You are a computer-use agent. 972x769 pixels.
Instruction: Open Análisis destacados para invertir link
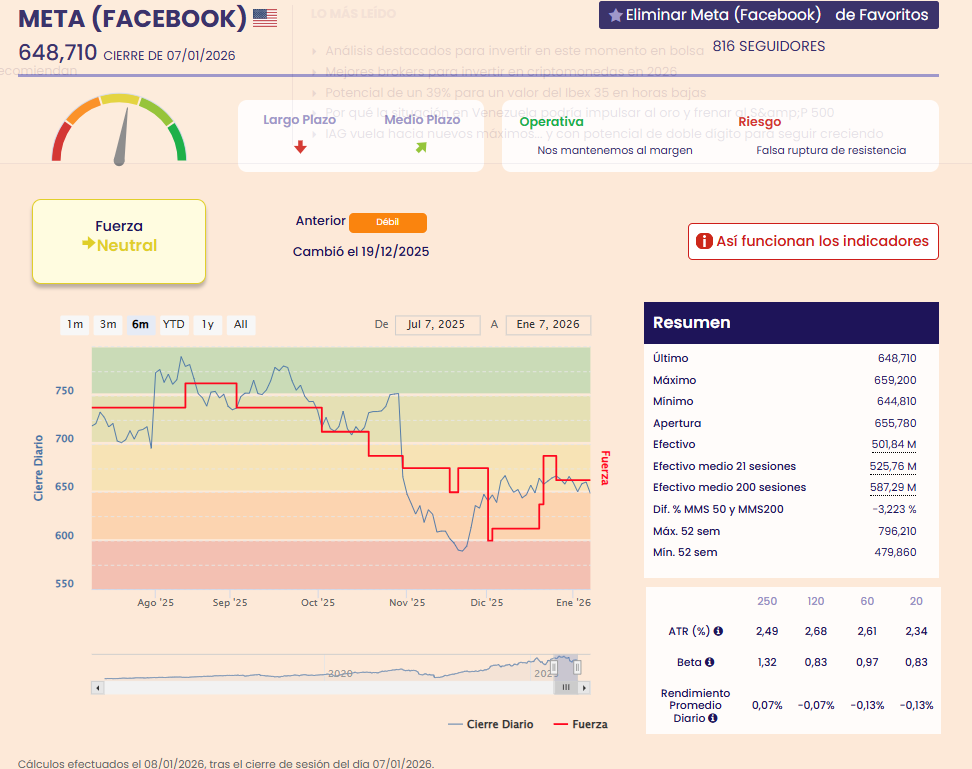pyautogui.click(x=515, y=50)
